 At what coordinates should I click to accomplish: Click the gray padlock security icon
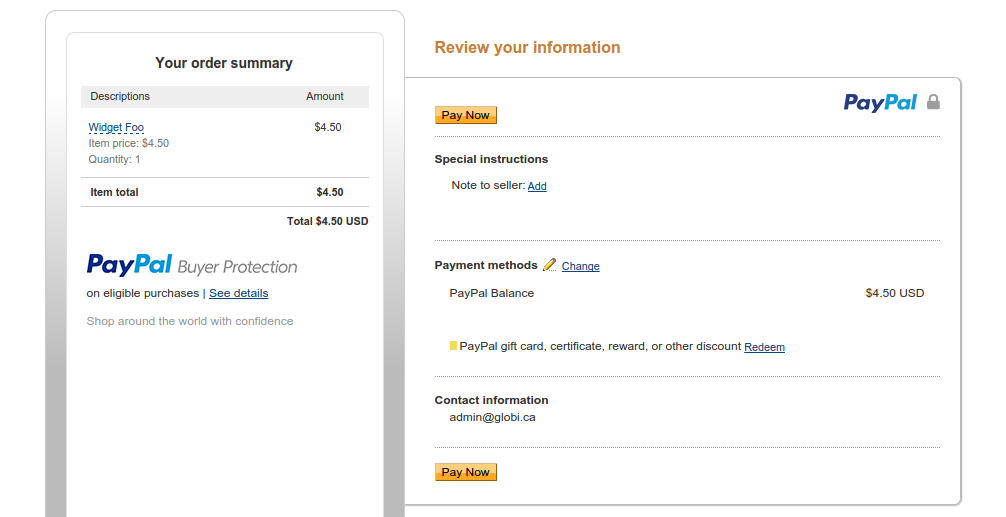934,102
